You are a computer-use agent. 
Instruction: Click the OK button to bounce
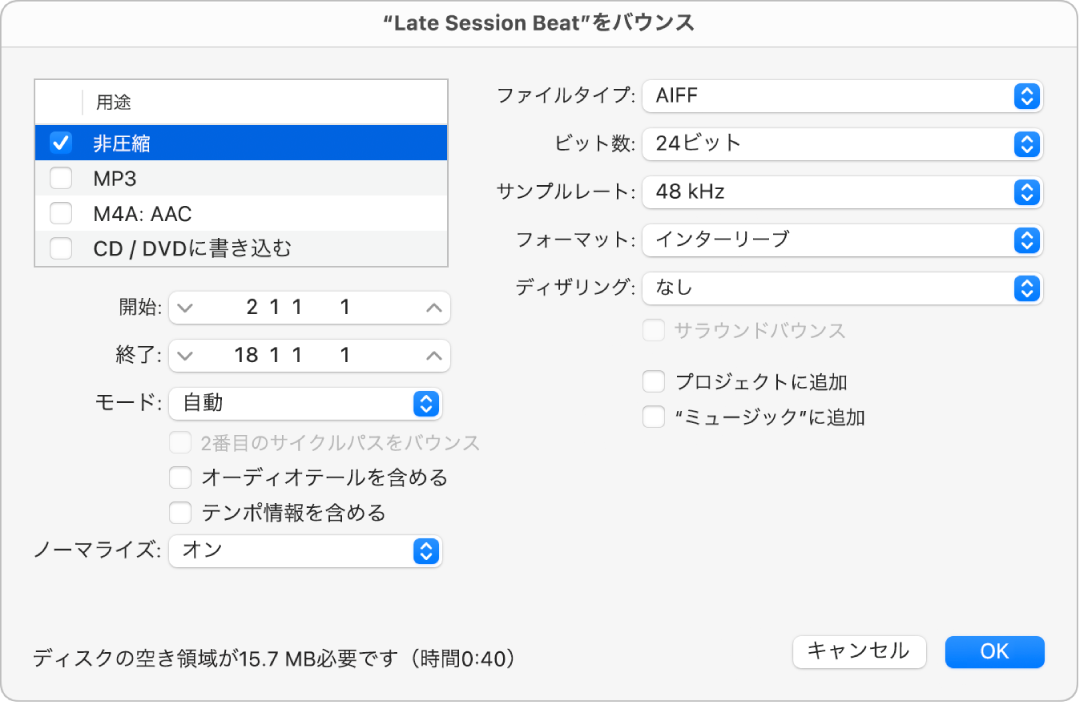point(994,652)
